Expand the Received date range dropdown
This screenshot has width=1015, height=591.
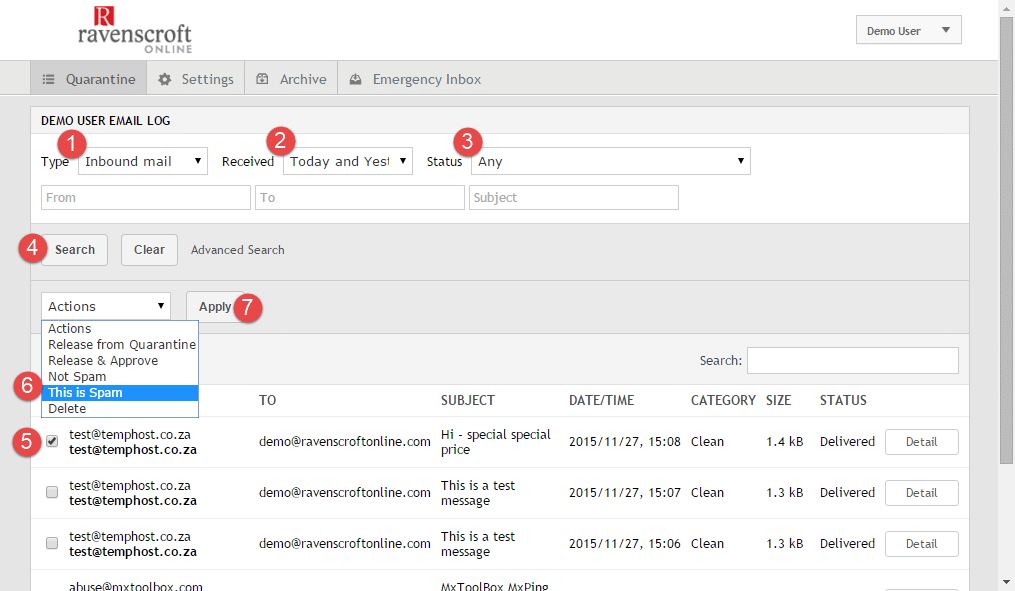pyautogui.click(x=348, y=161)
